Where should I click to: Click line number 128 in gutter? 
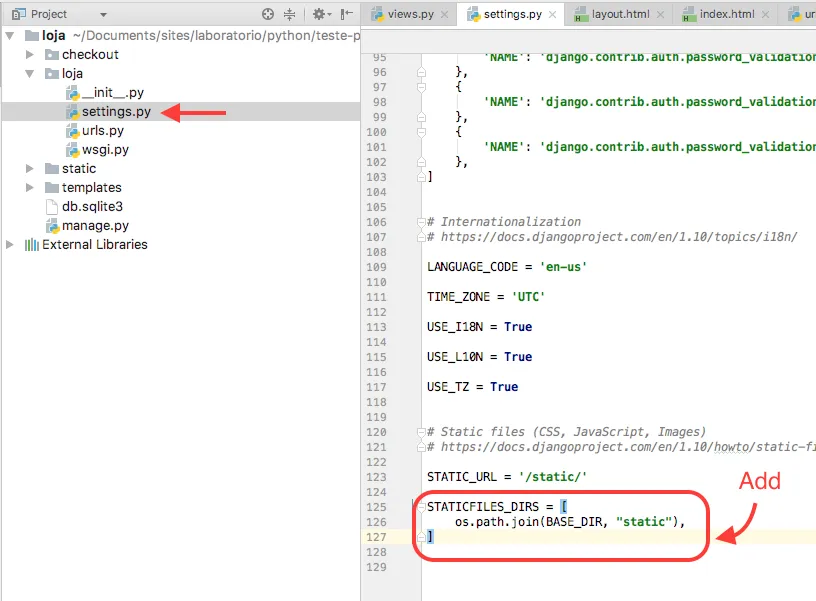point(376,552)
